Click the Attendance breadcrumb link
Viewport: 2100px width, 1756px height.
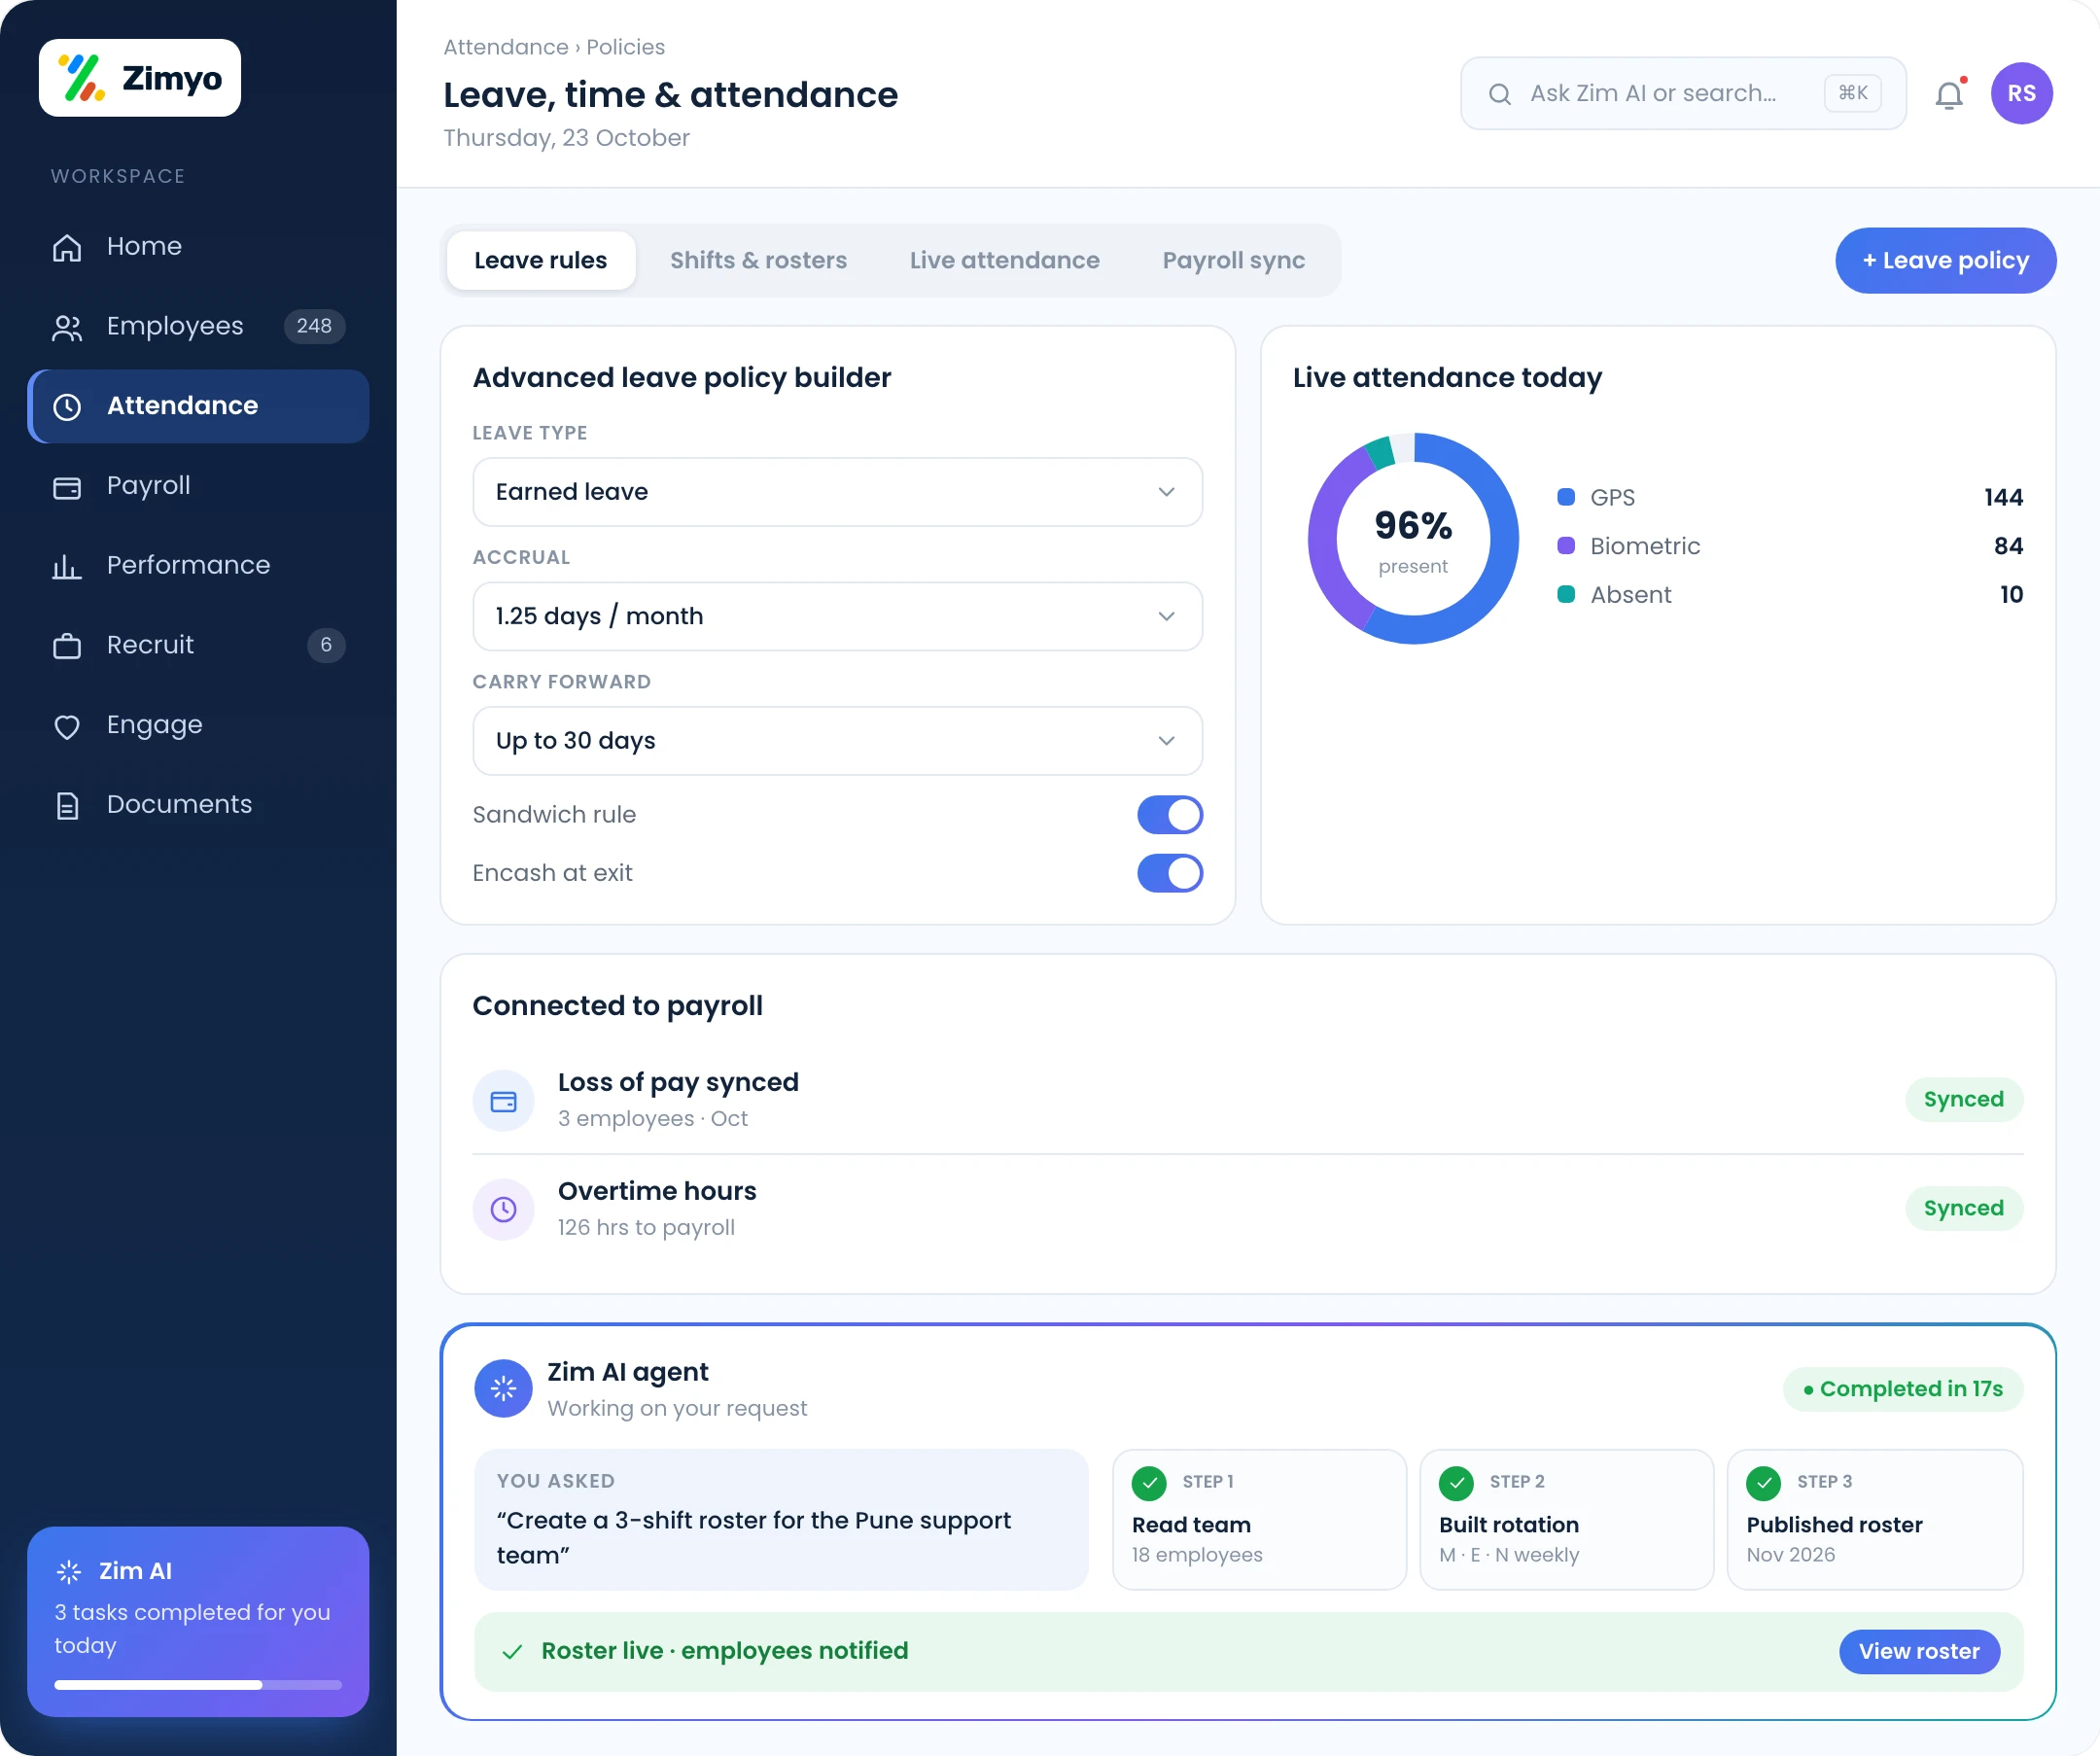click(506, 47)
